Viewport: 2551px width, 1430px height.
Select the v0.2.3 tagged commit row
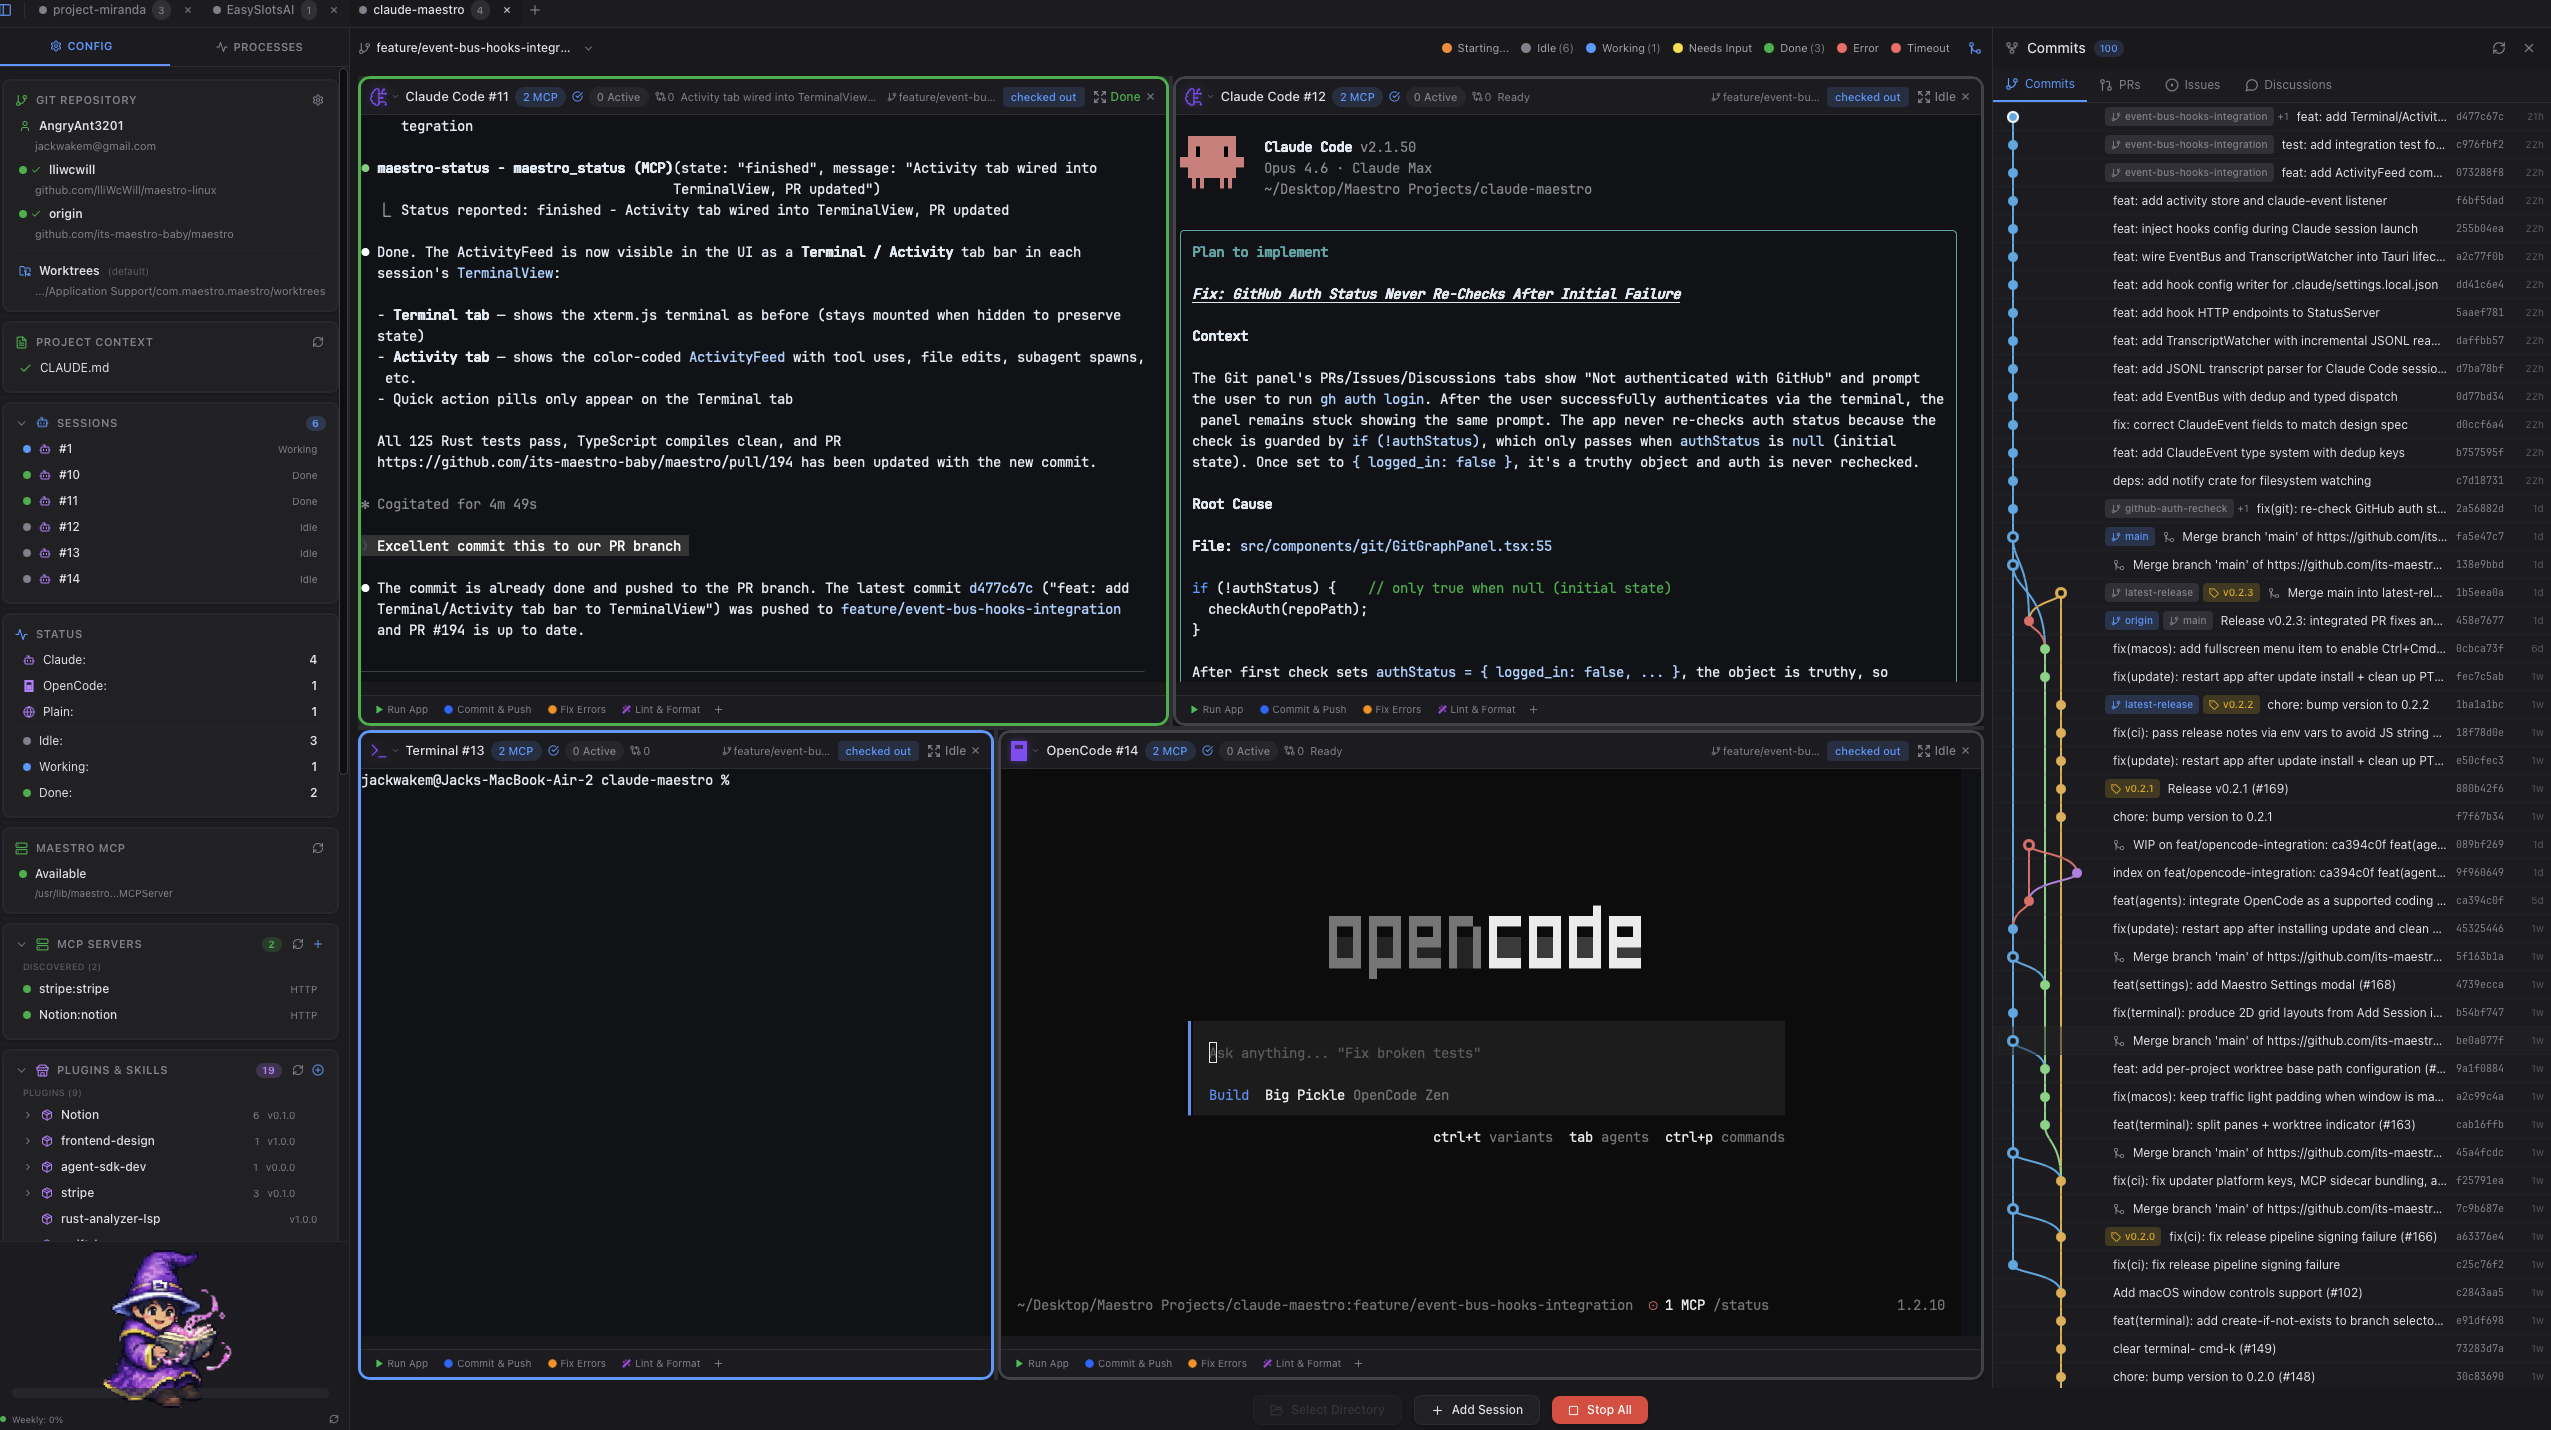coord(2272,593)
